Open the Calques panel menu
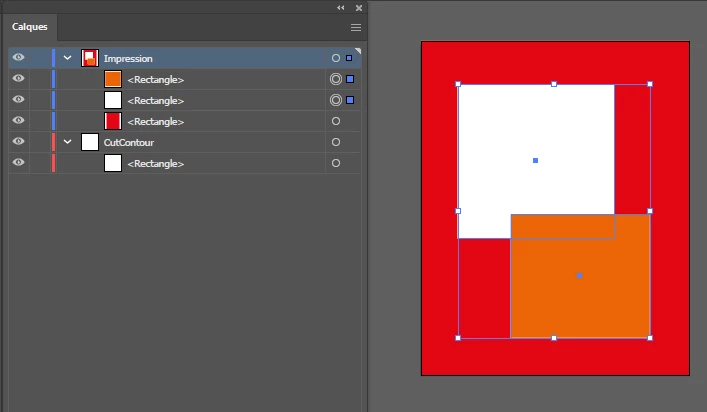Screen dimensions: 707x412 [356, 27]
